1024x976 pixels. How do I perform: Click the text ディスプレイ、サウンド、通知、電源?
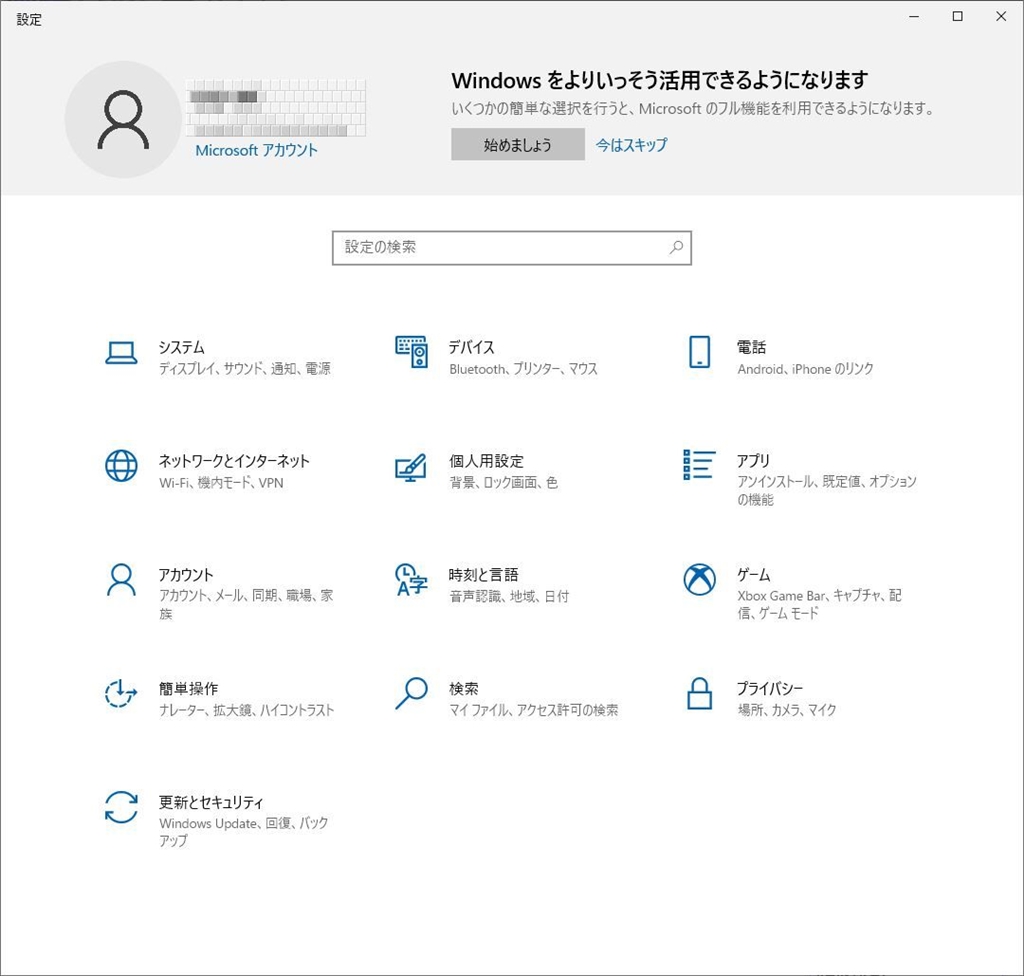pyautogui.click(x=245, y=368)
